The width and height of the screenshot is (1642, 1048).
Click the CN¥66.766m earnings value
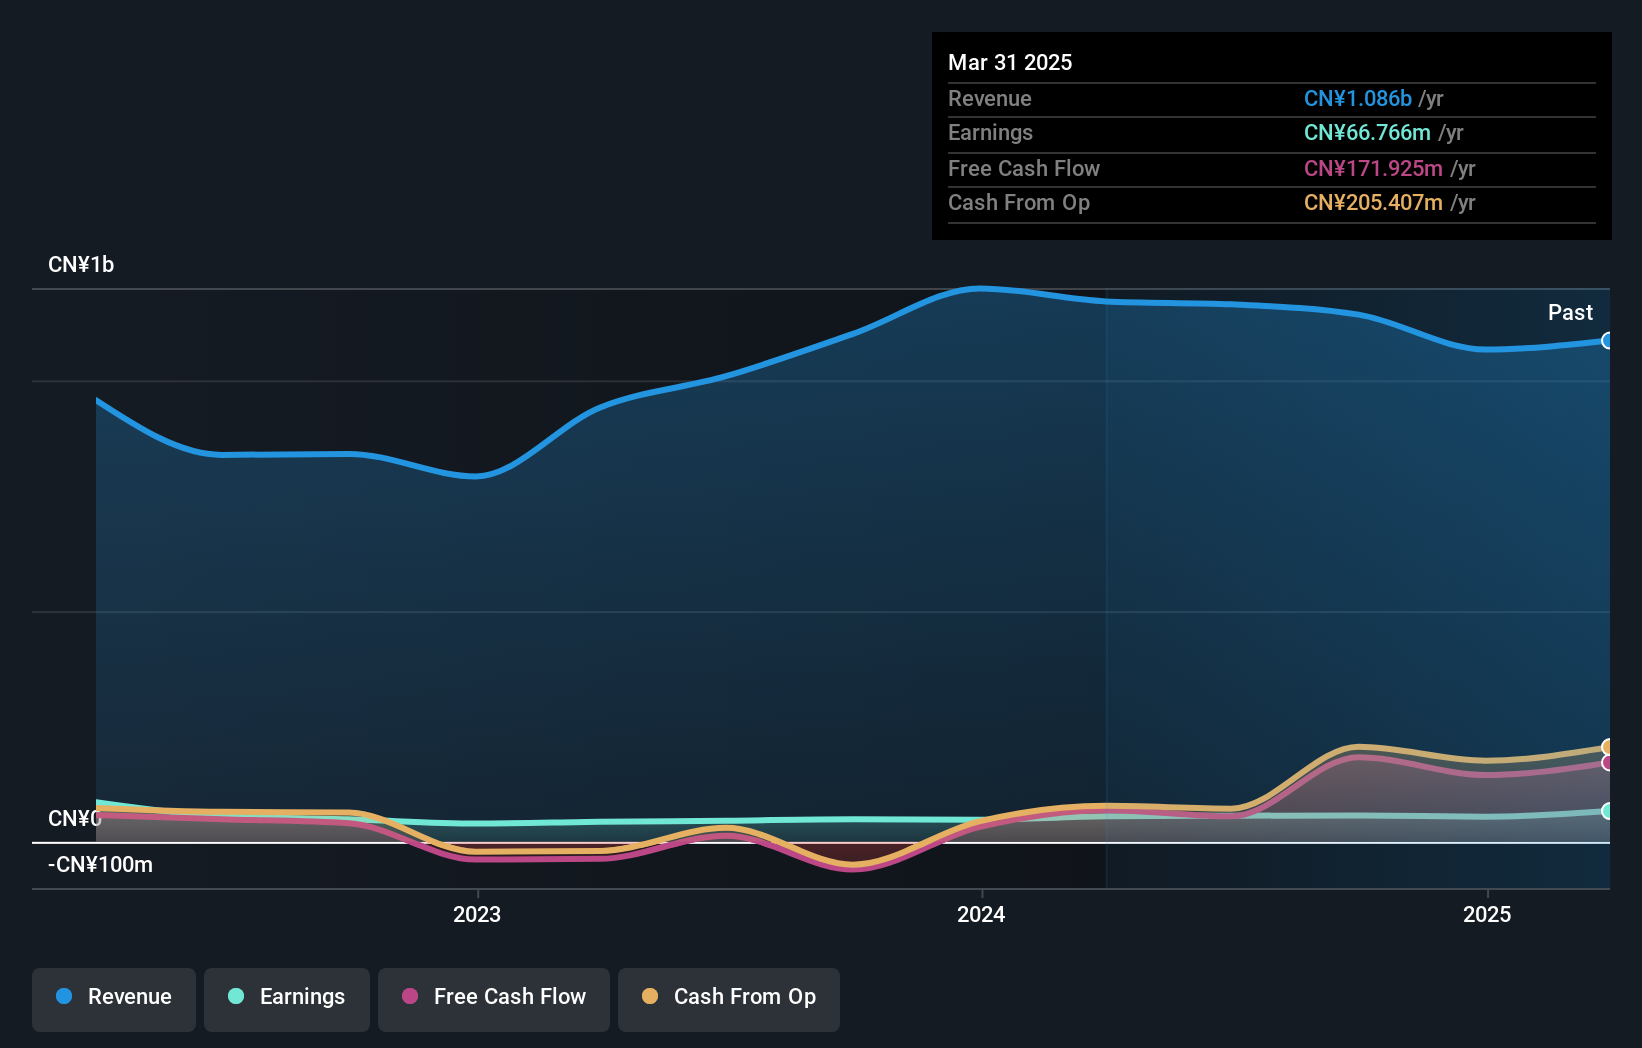click(1367, 132)
